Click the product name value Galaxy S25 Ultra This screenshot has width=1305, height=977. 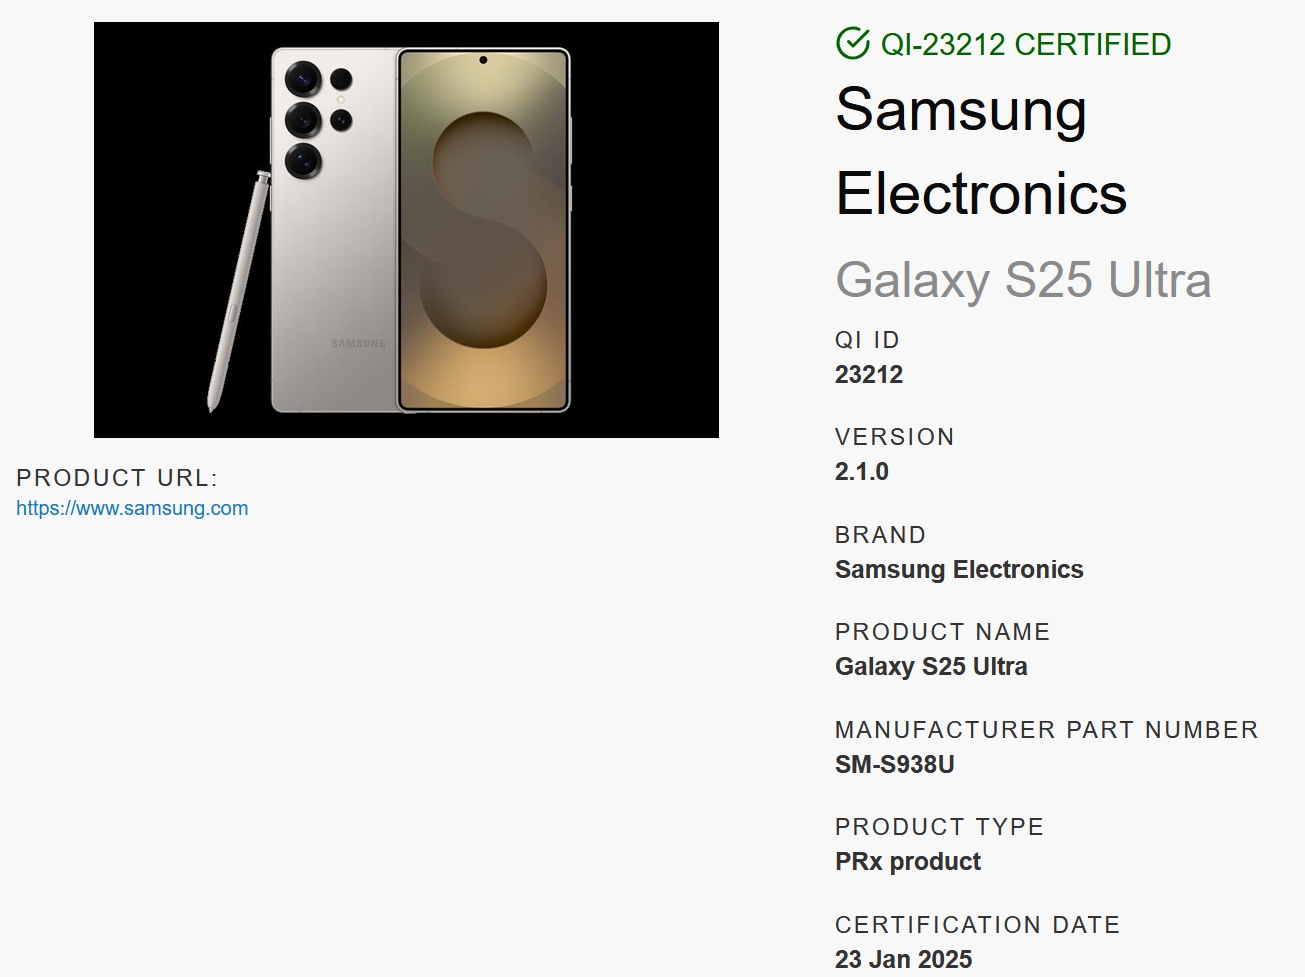[931, 667]
